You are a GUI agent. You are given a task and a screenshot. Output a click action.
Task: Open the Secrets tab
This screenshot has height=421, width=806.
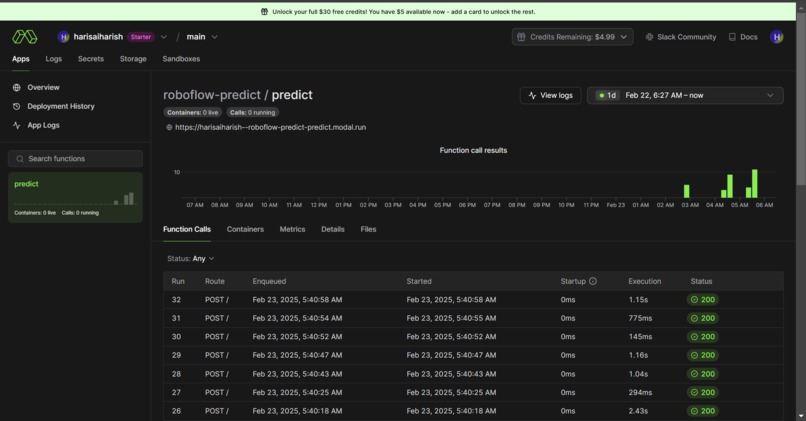[91, 59]
